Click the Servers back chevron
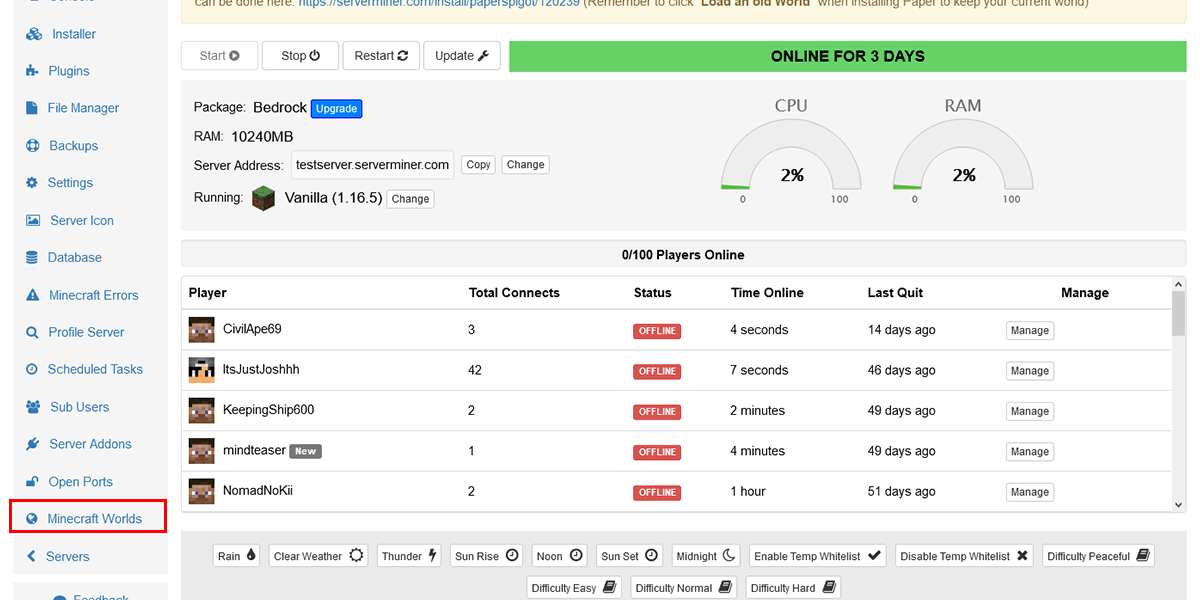This screenshot has width=1200, height=600. pyautogui.click(x=32, y=557)
